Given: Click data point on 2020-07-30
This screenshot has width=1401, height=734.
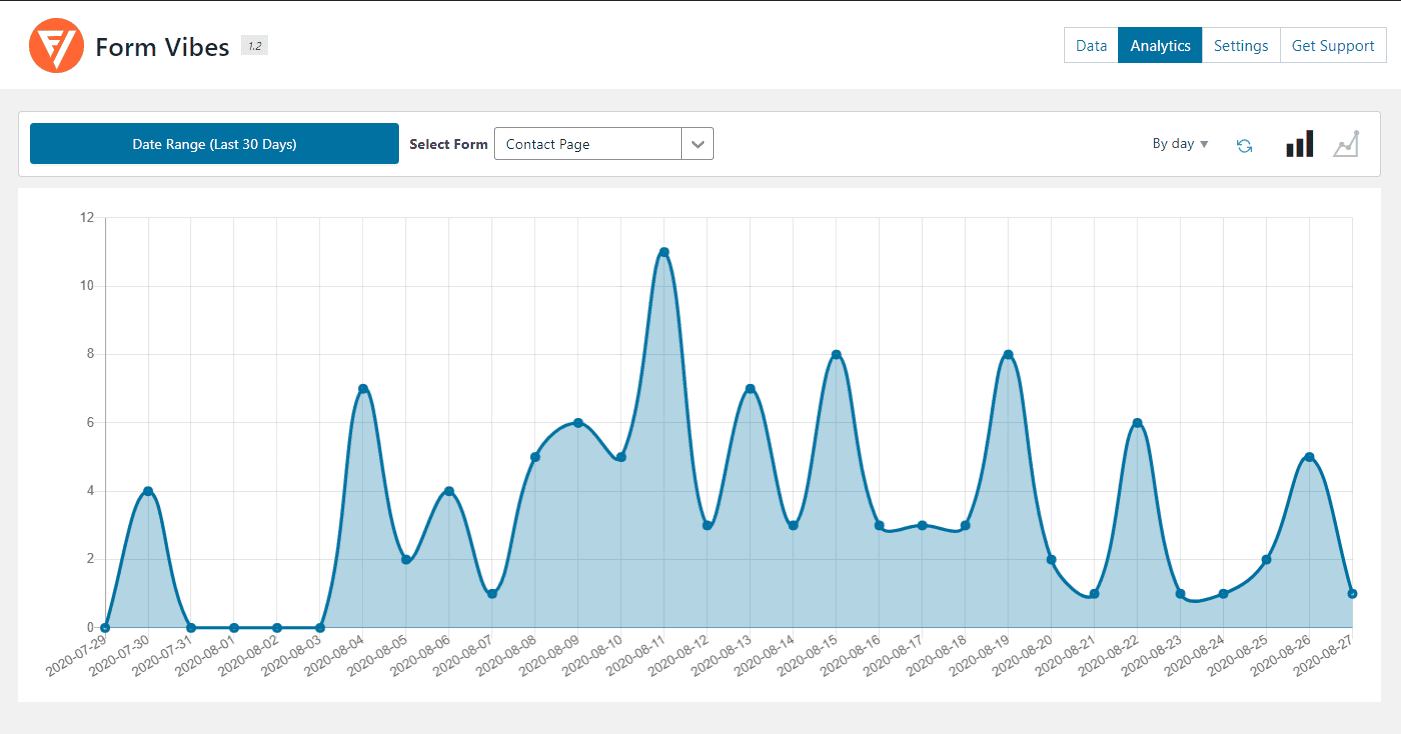Looking at the screenshot, I should point(148,491).
